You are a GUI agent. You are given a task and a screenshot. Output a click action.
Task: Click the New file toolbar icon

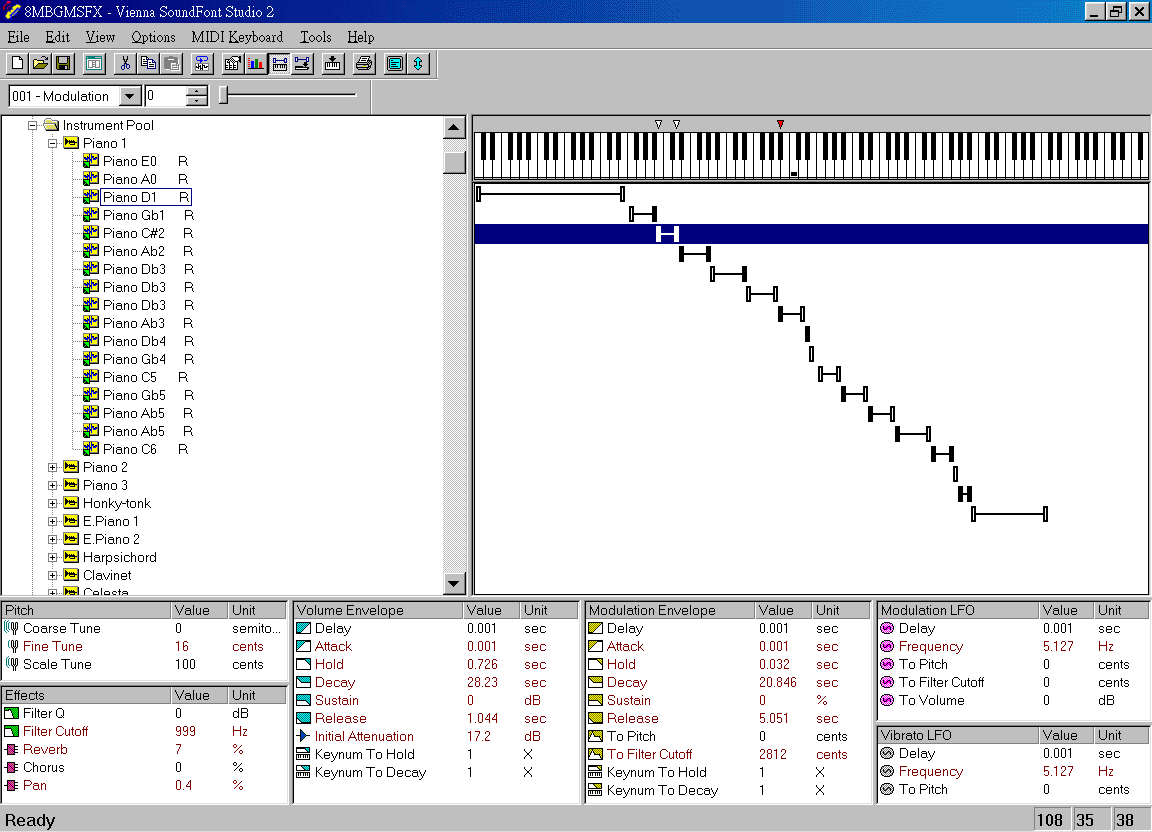18,64
